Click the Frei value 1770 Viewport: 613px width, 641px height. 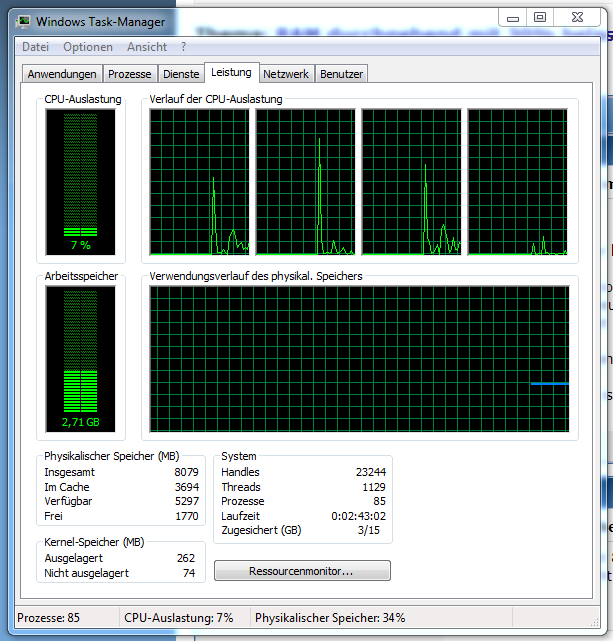coord(187,516)
